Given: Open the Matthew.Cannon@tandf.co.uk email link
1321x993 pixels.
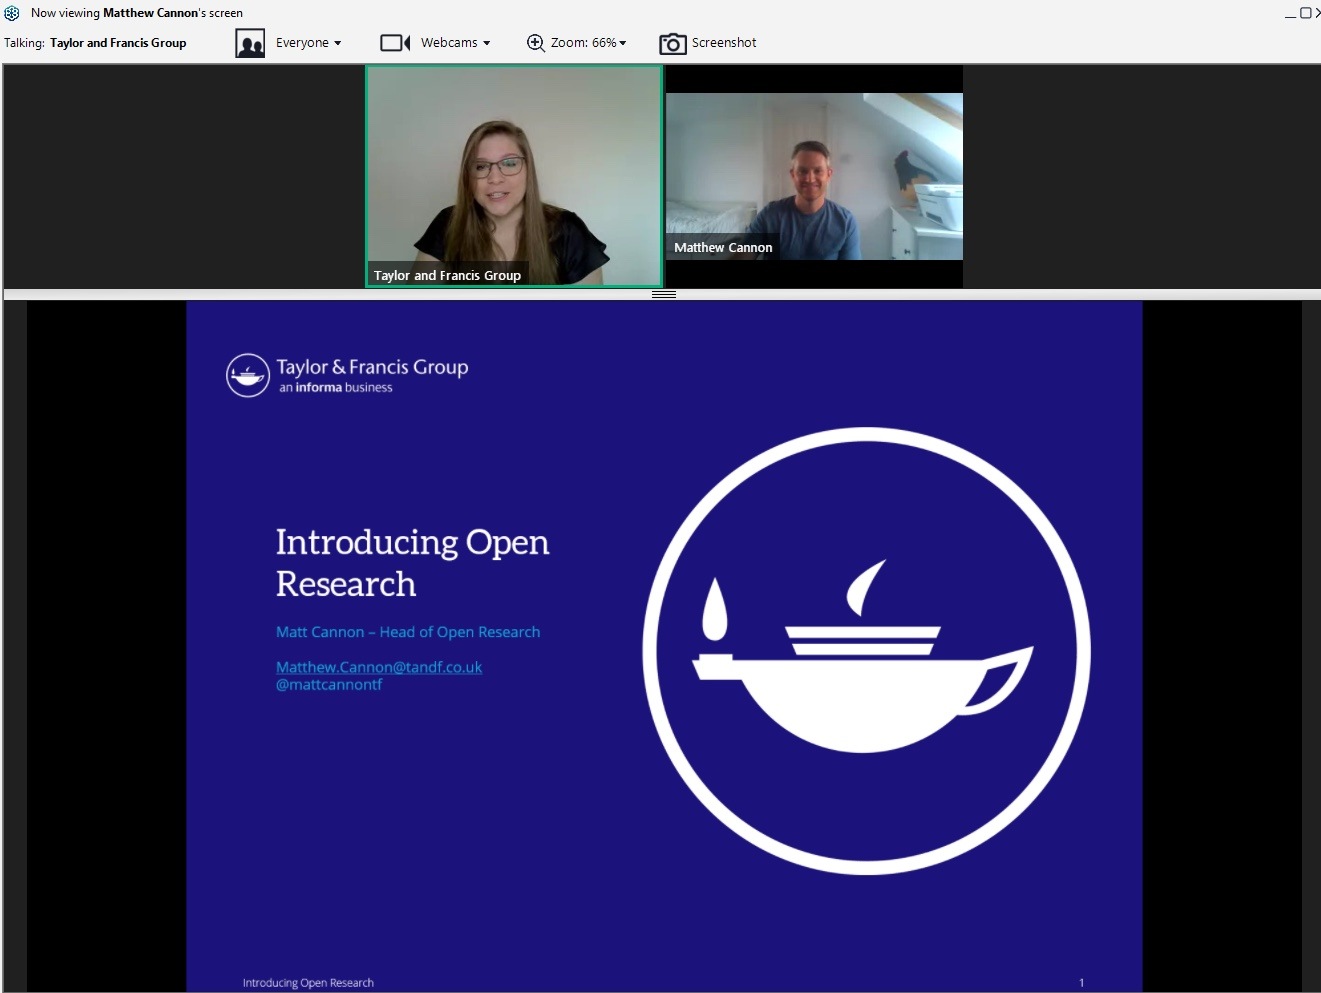Looking at the screenshot, I should pyautogui.click(x=379, y=667).
